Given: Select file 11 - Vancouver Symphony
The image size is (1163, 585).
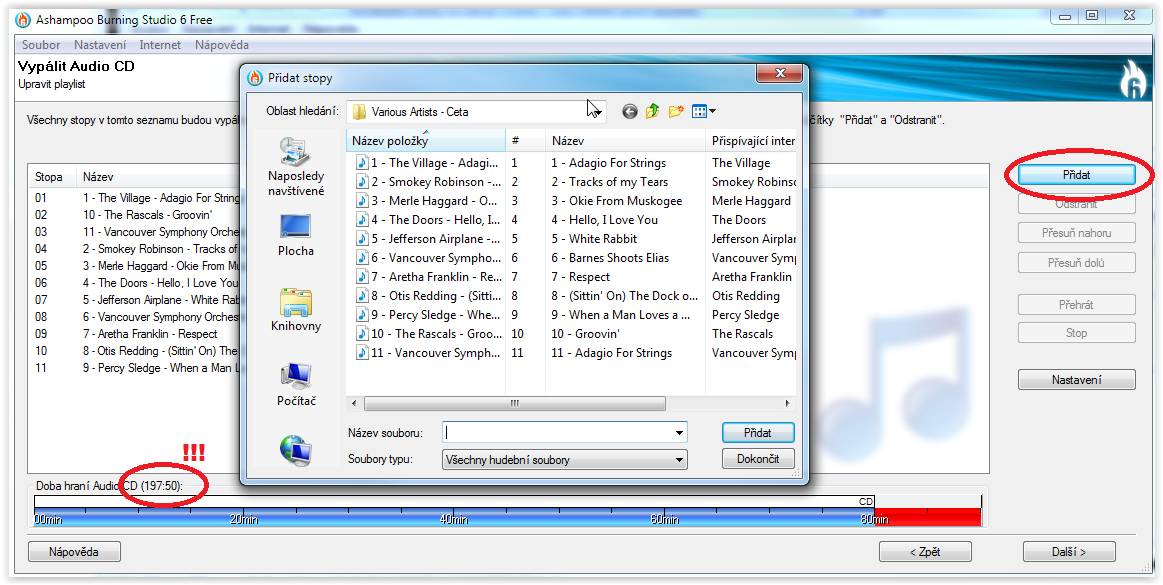Looking at the screenshot, I should coord(427,353).
